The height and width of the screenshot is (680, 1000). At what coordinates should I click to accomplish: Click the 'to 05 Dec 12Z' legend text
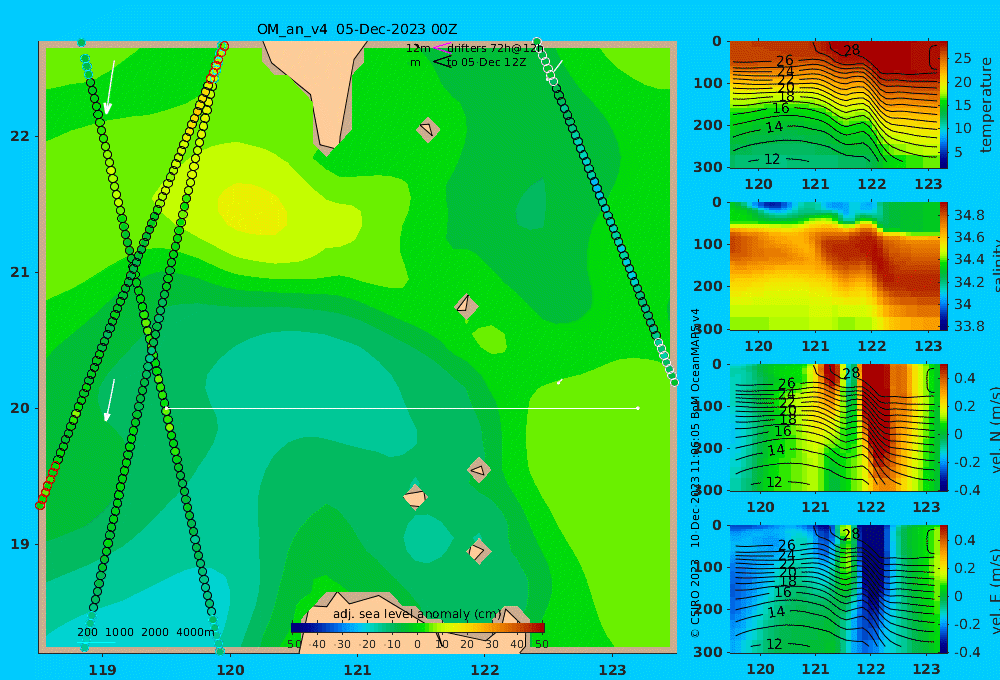coord(486,62)
